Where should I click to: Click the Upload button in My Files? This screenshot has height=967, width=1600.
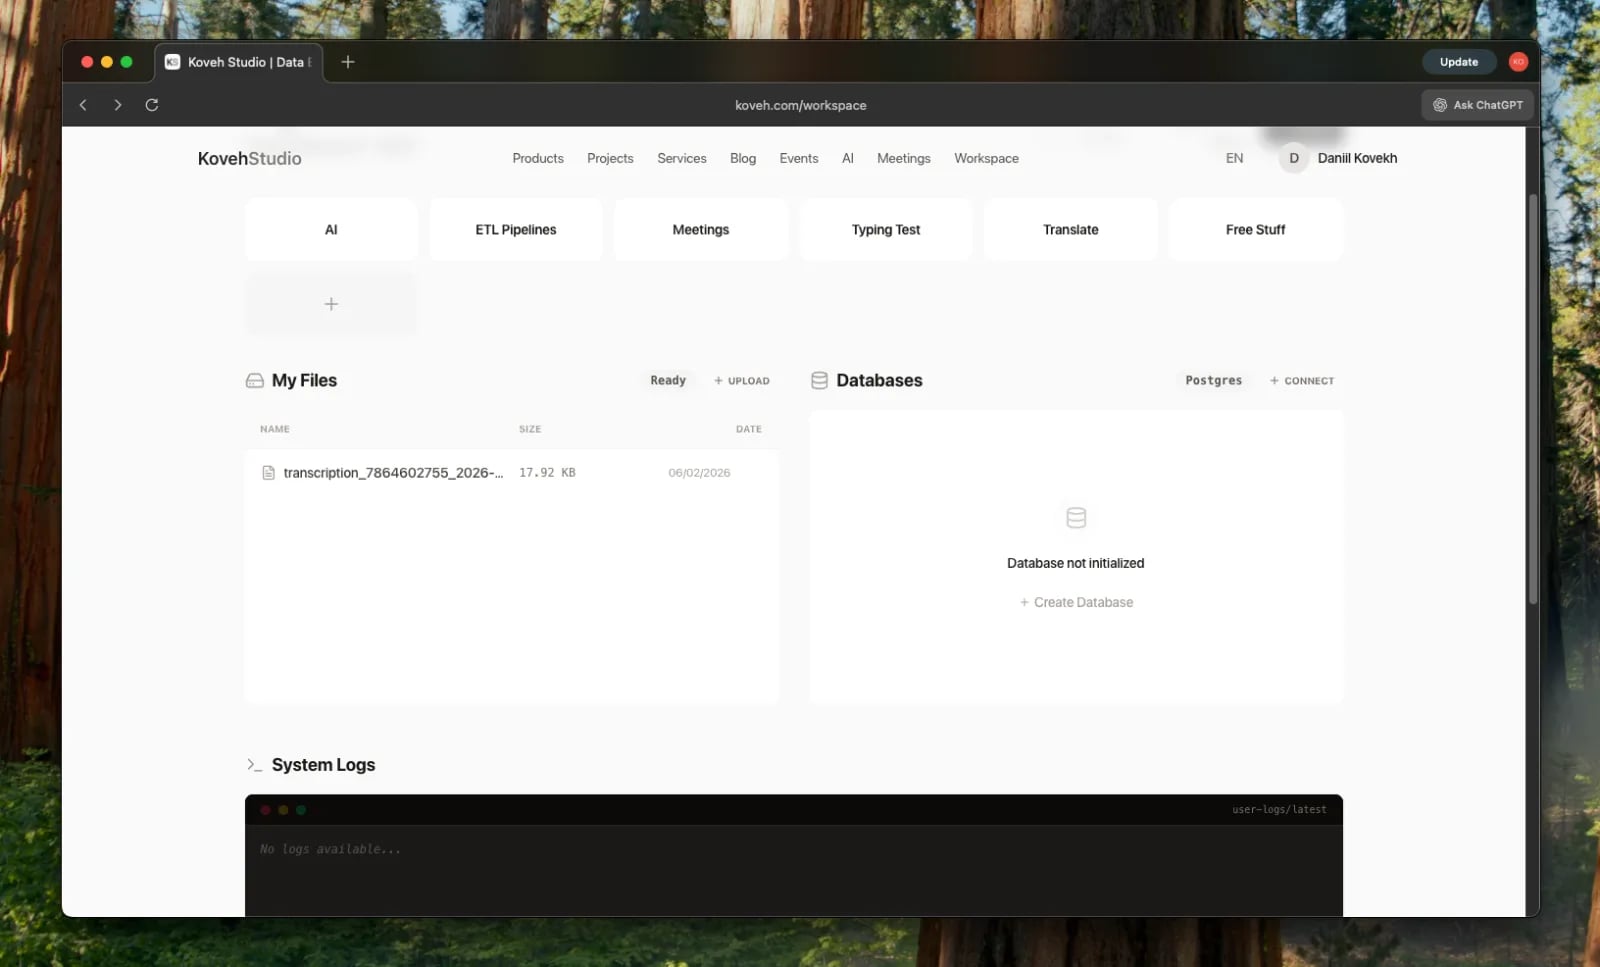(x=742, y=381)
